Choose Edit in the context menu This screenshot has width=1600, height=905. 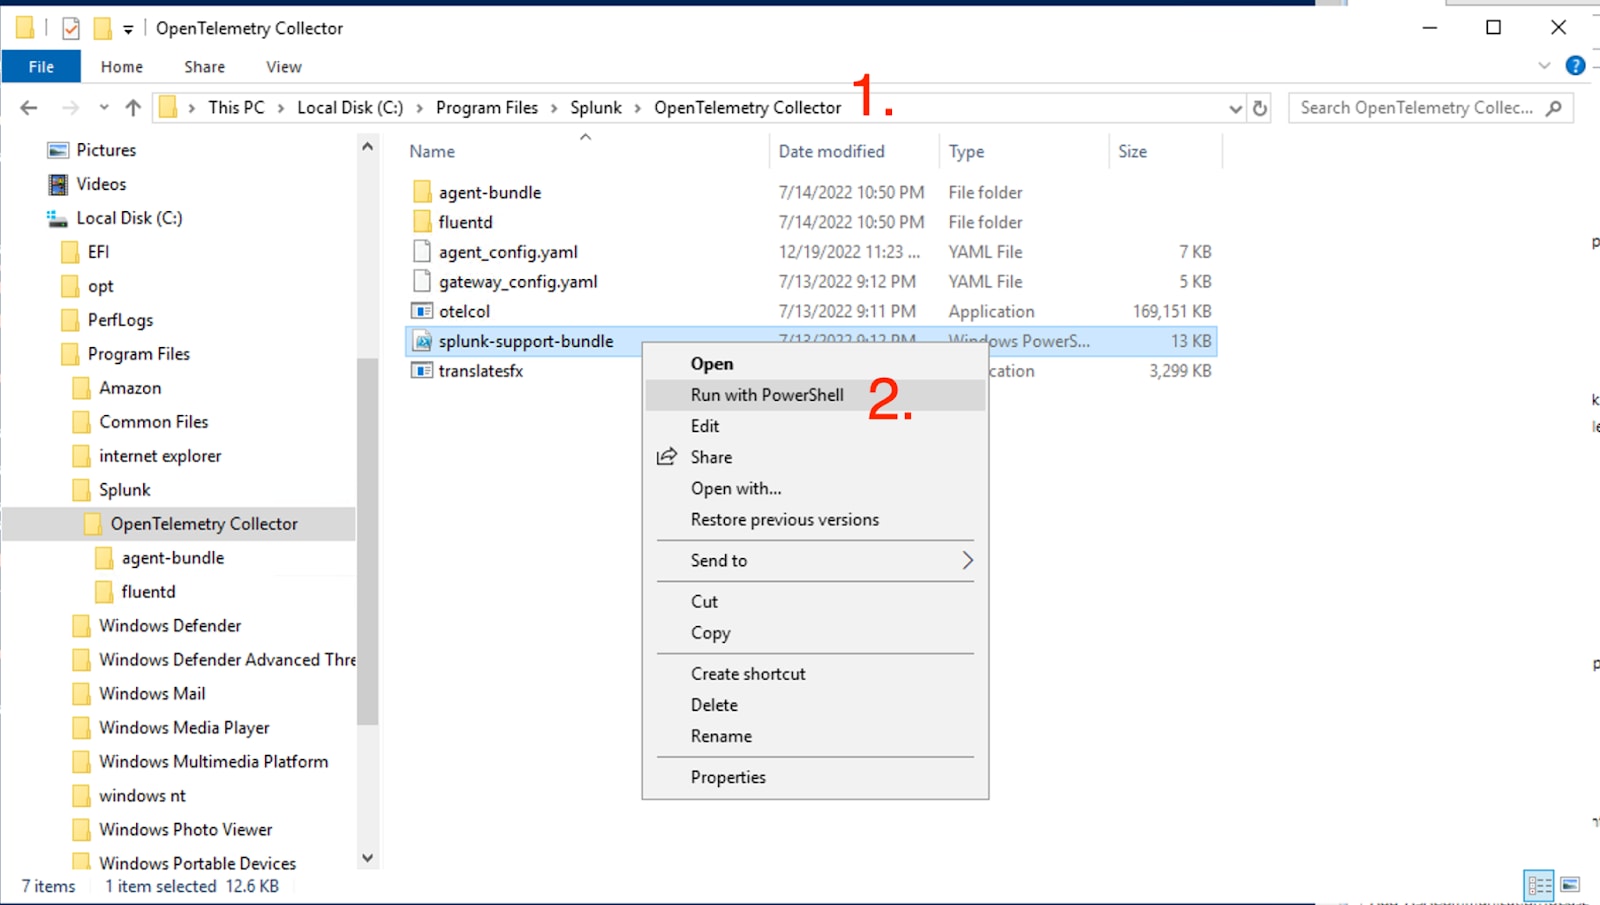pyautogui.click(x=815, y=426)
